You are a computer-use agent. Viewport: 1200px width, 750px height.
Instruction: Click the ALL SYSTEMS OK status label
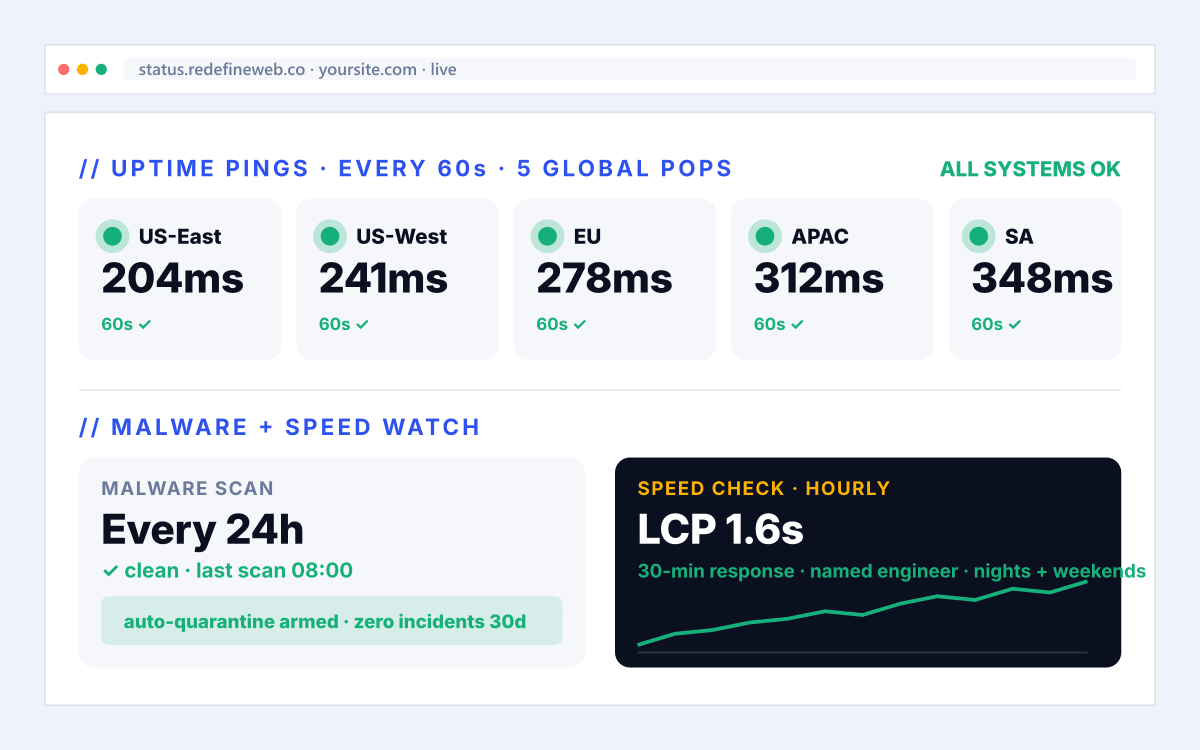(1030, 169)
